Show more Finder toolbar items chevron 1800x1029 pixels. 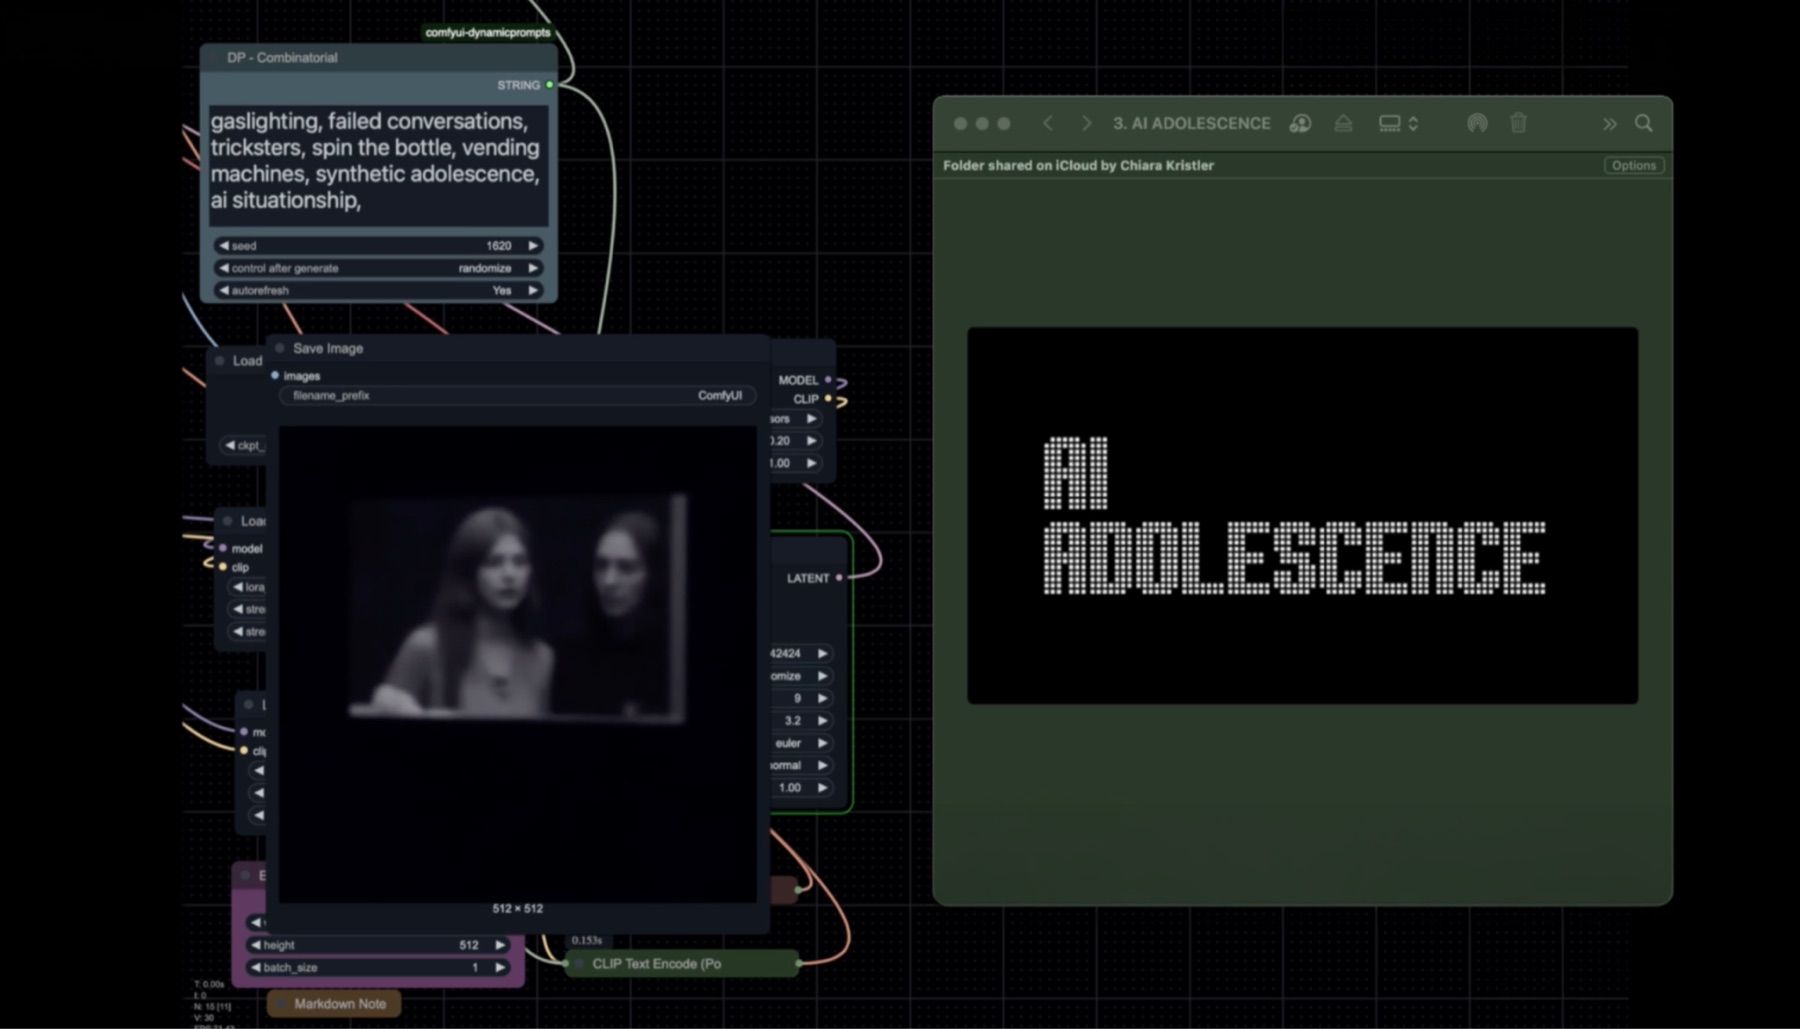coord(1609,124)
